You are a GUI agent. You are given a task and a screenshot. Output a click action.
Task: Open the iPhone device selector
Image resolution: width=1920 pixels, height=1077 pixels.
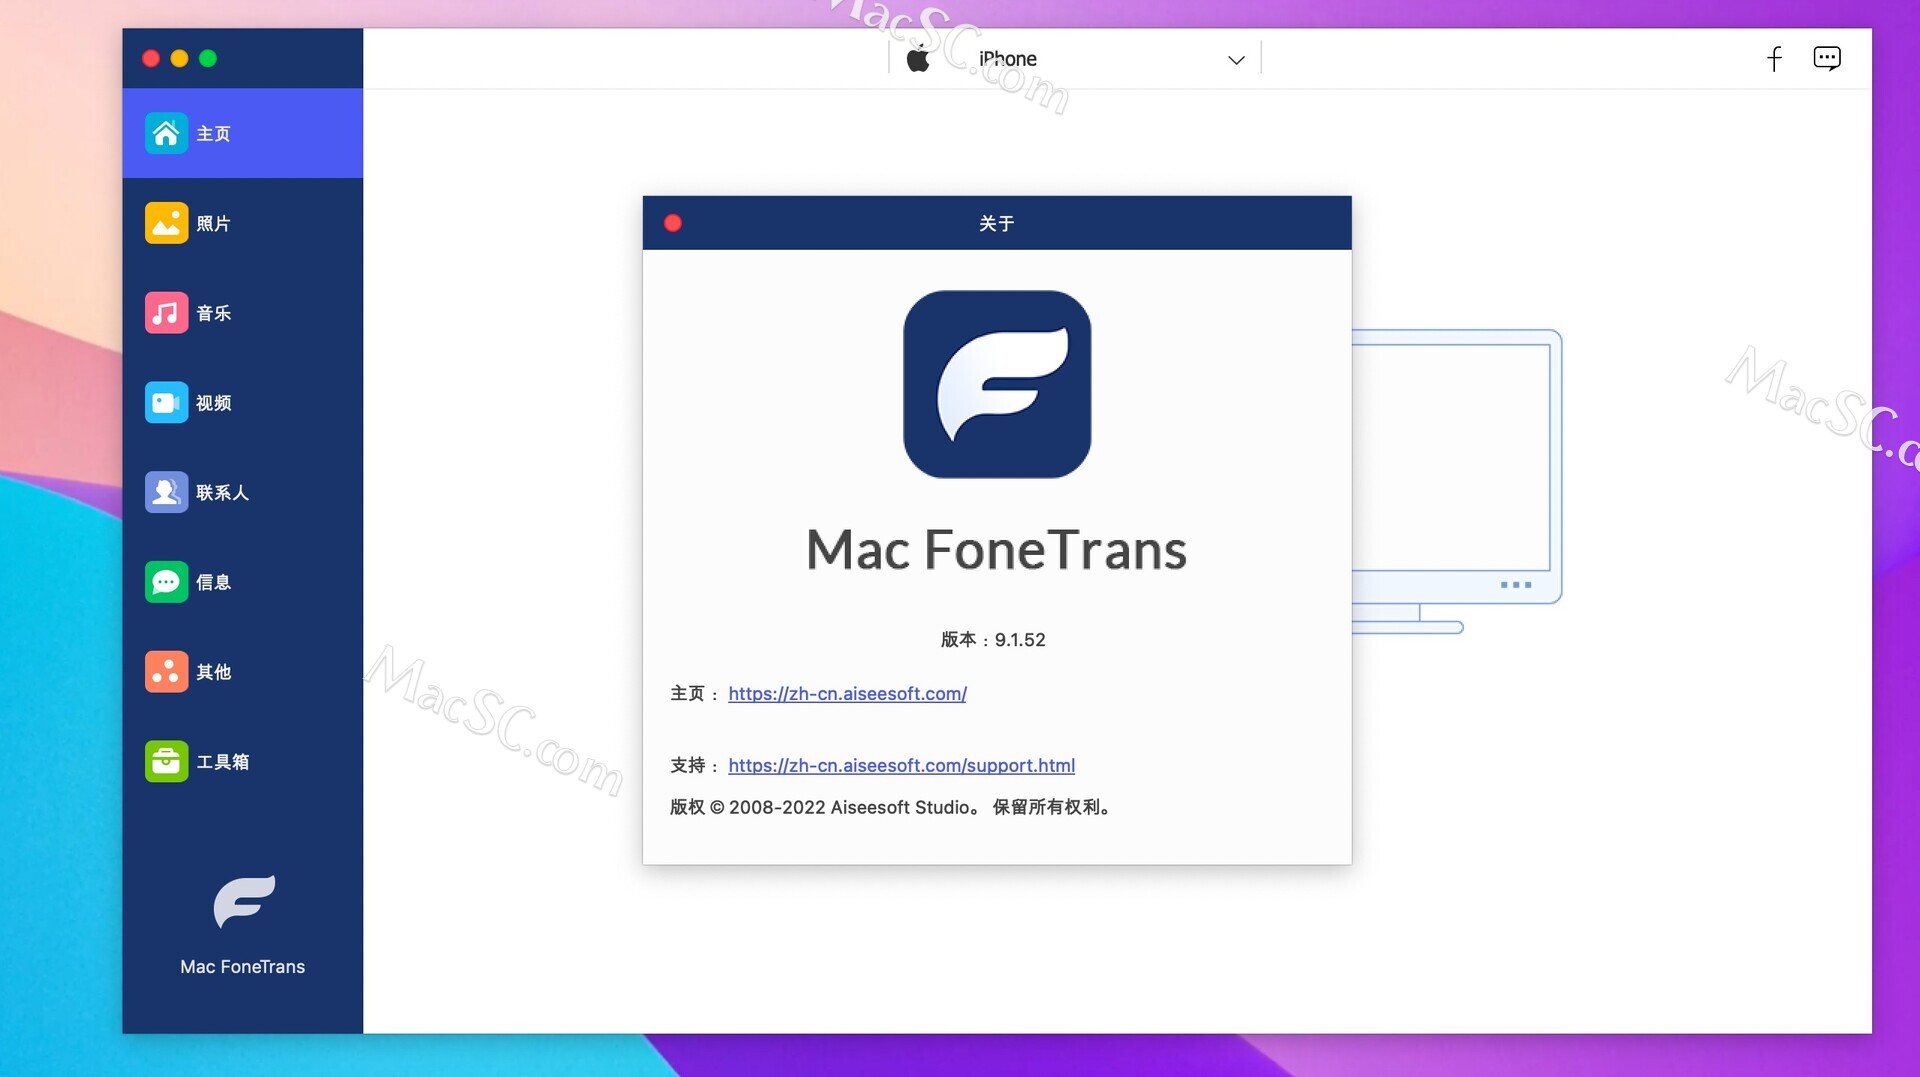coord(1075,58)
